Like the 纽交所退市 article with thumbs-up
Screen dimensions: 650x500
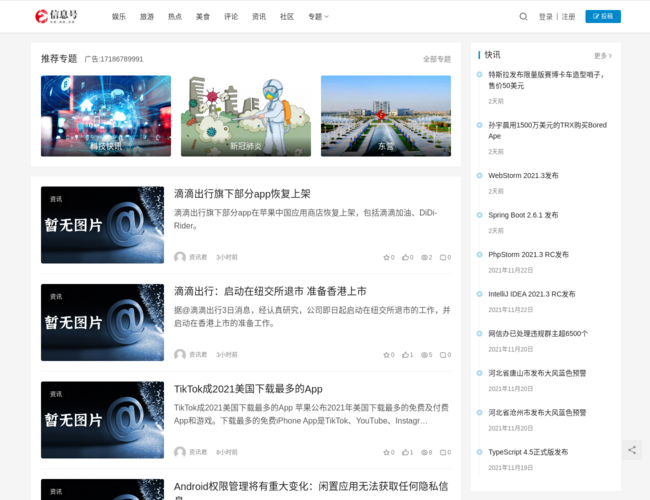coord(405,355)
